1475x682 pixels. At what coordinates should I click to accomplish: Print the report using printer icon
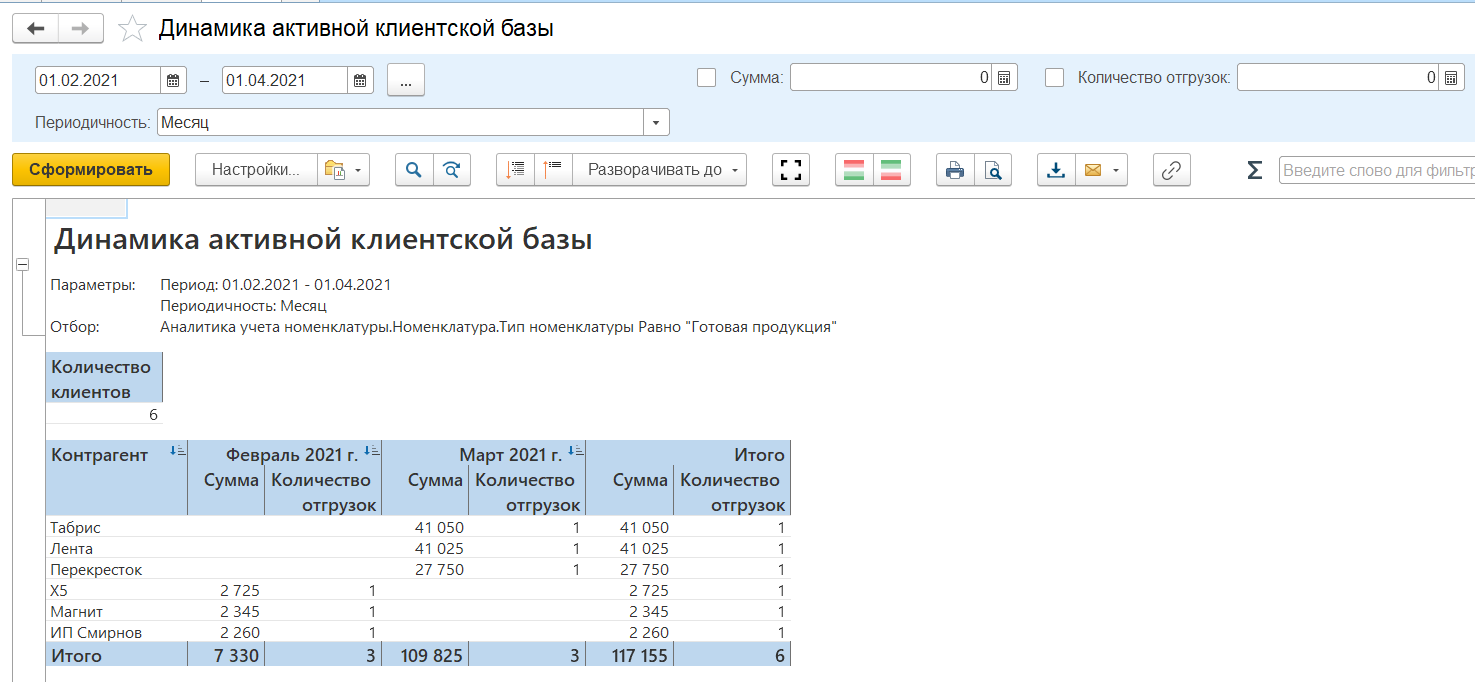pyautogui.click(x=955, y=170)
